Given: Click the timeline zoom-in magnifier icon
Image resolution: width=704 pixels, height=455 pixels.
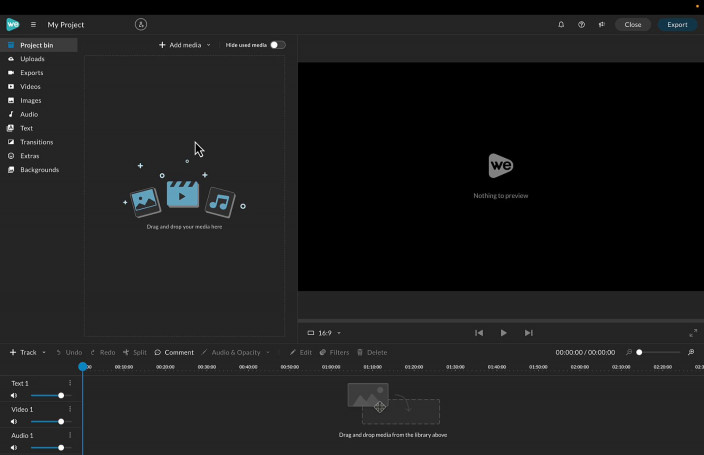Looking at the screenshot, I should click(x=691, y=352).
